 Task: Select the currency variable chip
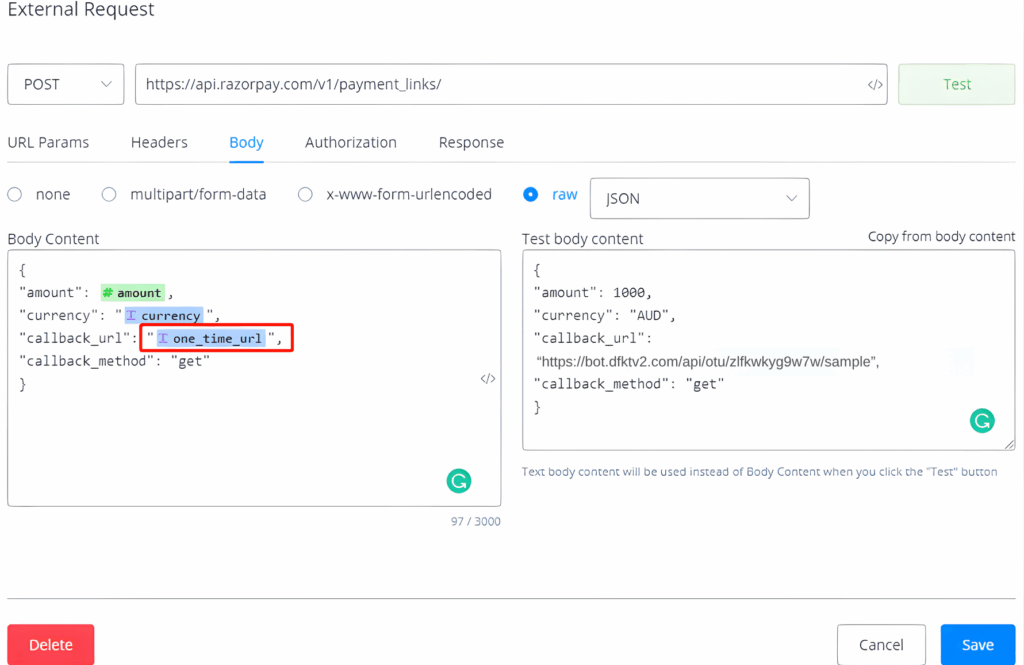click(x=164, y=316)
